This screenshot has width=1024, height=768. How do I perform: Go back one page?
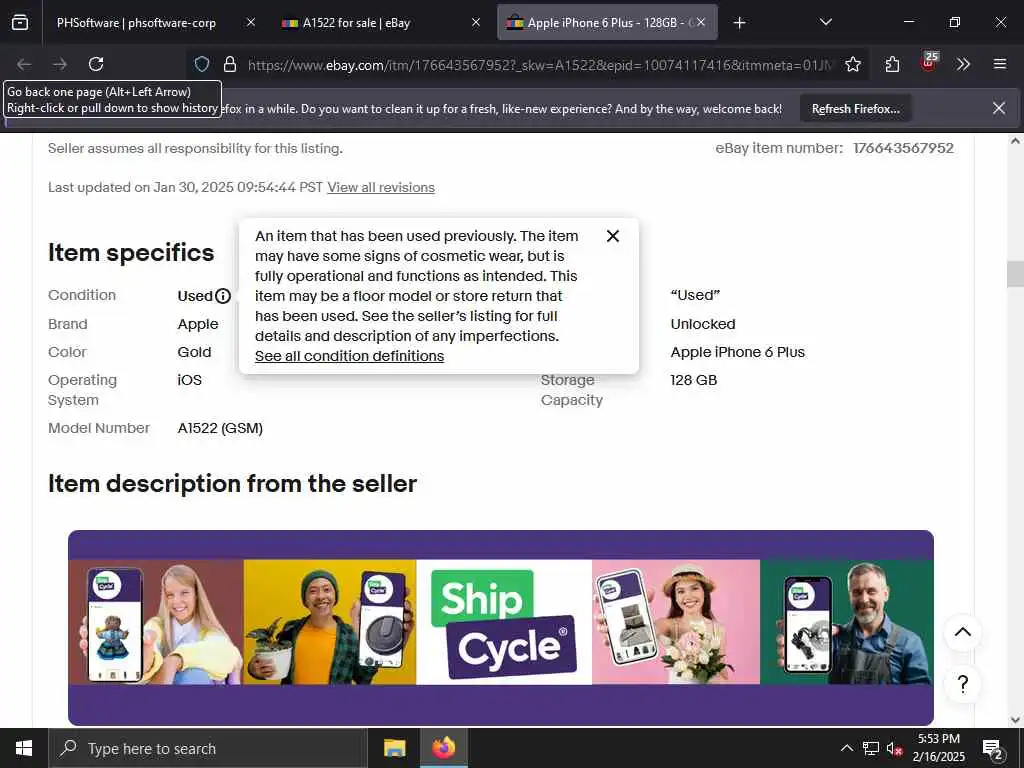pyautogui.click(x=24, y=64)
